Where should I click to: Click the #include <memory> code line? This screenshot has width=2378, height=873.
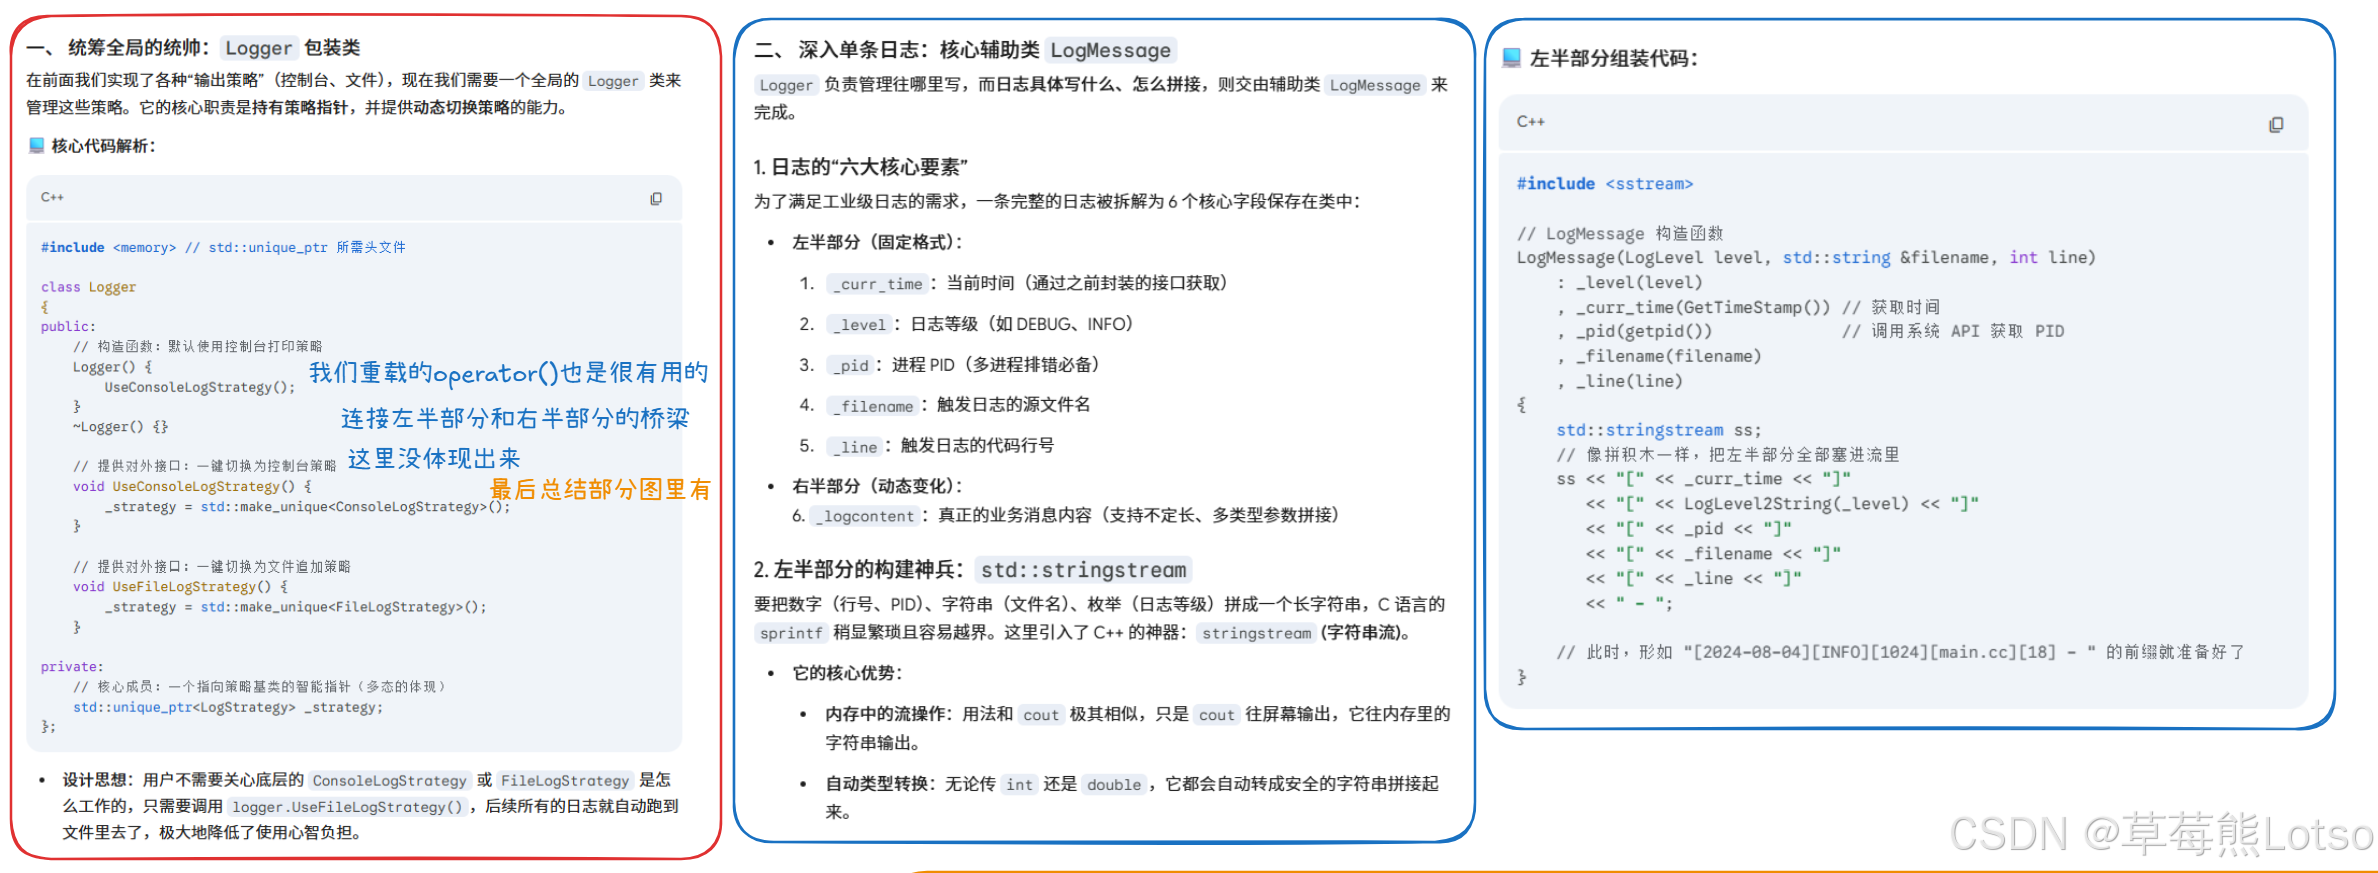pos(223,247)
